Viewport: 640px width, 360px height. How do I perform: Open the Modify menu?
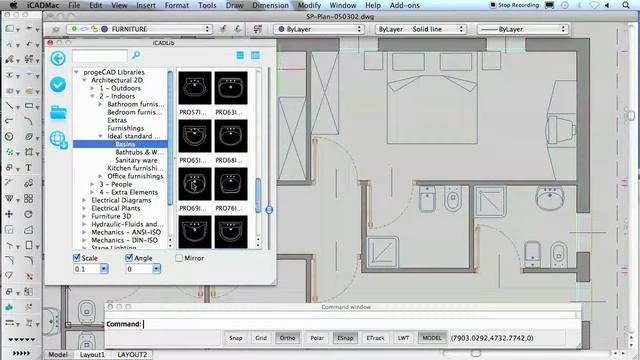pyautogui.click(x=309, y=5)
